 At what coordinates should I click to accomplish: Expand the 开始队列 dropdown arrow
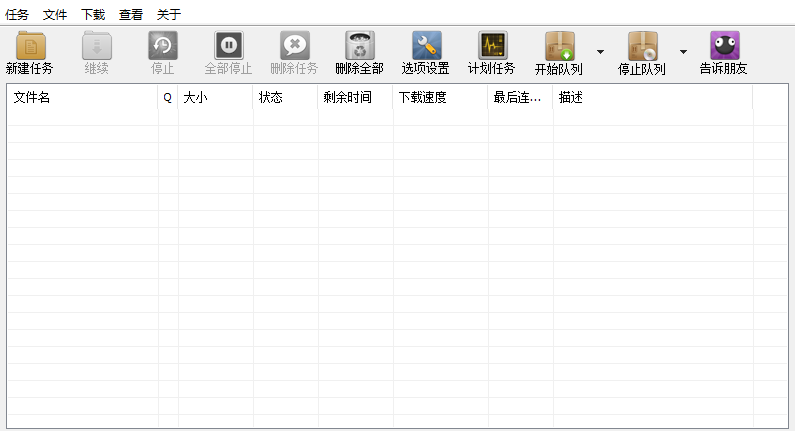[600, 52]
